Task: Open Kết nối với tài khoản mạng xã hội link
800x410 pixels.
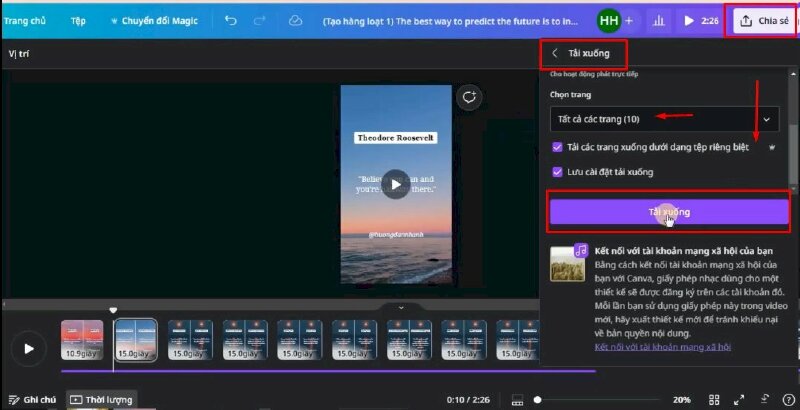Action: click(x=662, y=347)
